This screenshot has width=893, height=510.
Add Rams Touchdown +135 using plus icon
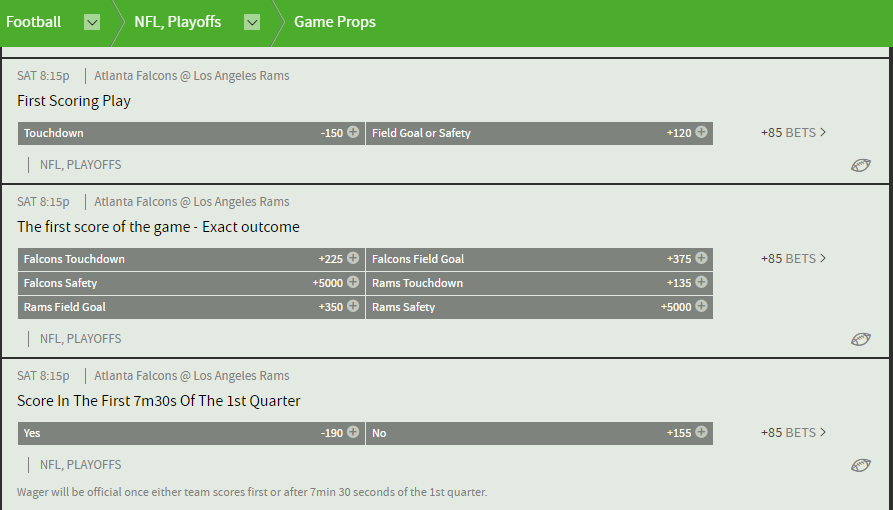pos(701,282)
